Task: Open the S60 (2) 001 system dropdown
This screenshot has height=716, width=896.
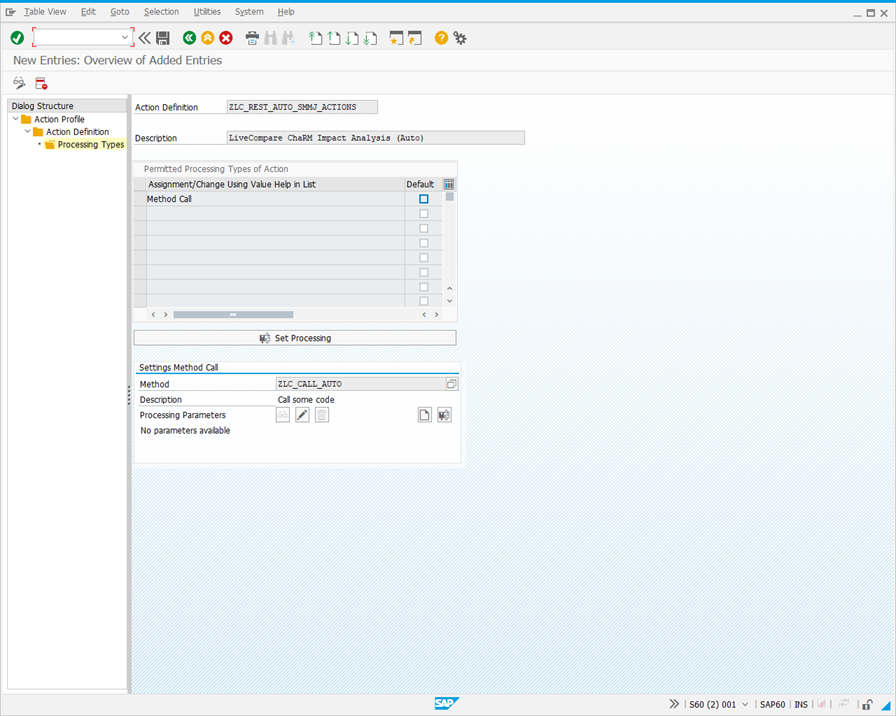Action: [x=744, y=704]
